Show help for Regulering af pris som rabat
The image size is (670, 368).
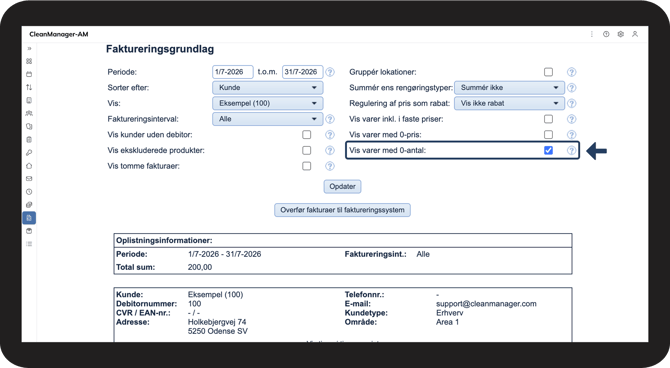571,103
